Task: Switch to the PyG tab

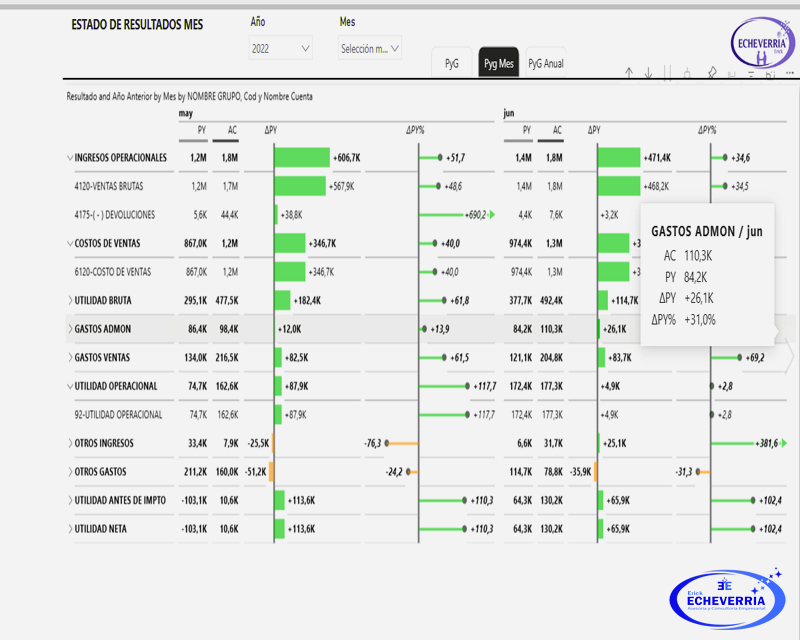Action: pyautogui.click(x=452, y=63)
